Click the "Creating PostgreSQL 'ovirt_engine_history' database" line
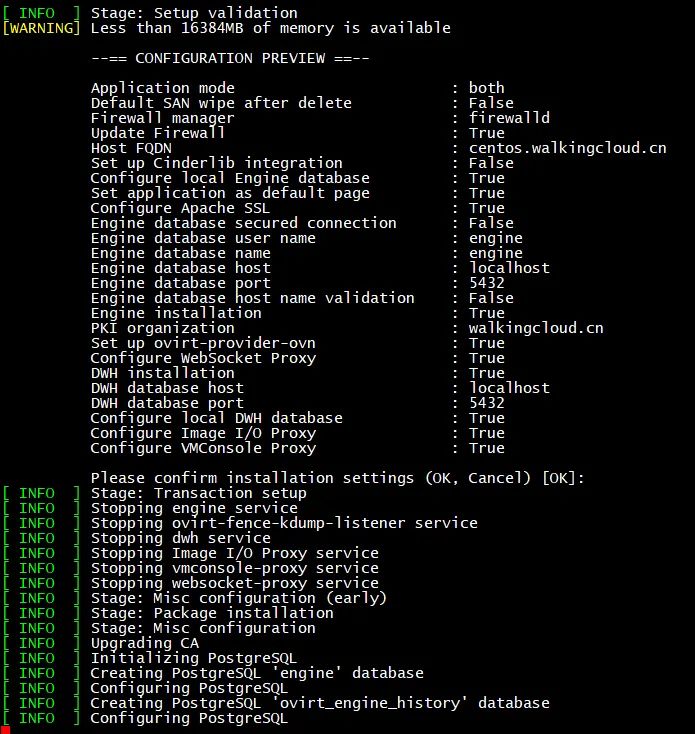Screen dimensions: 695x734 pyautogui.click(x=320, y=703)
